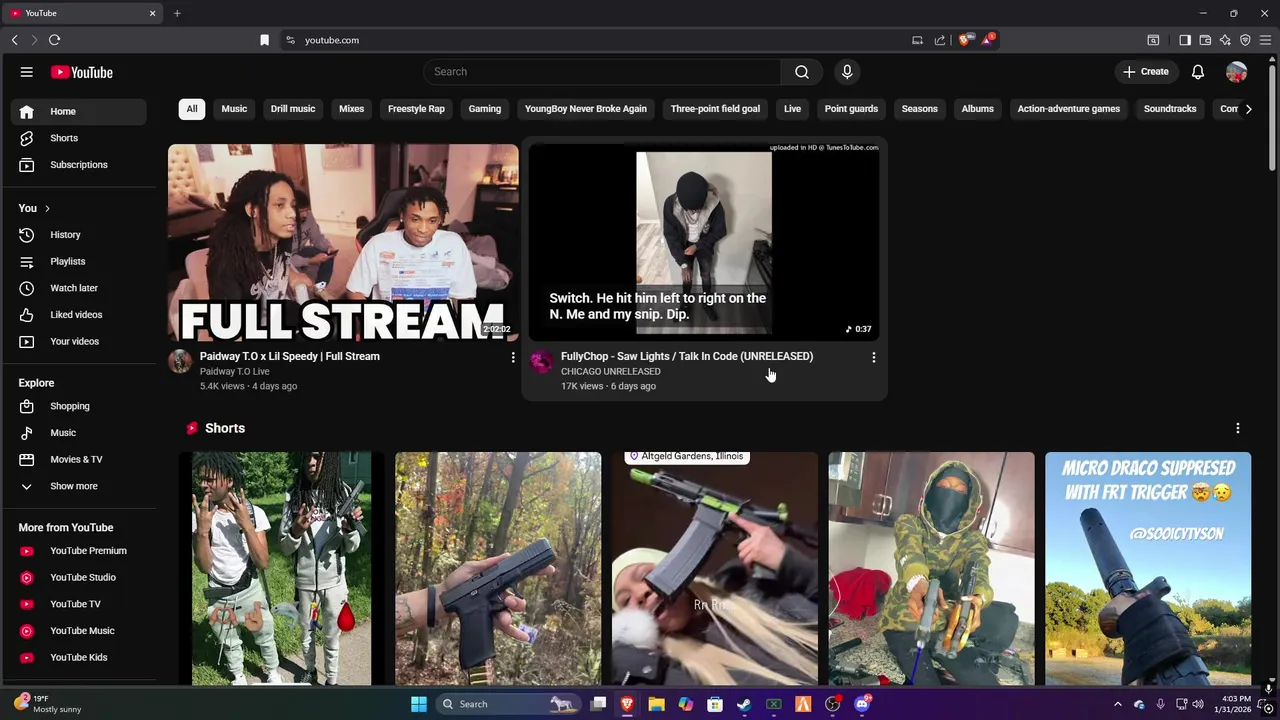Open Movies & TV under Explore
The width and height of the screenshot is (1280, 720).
point(79,459)
